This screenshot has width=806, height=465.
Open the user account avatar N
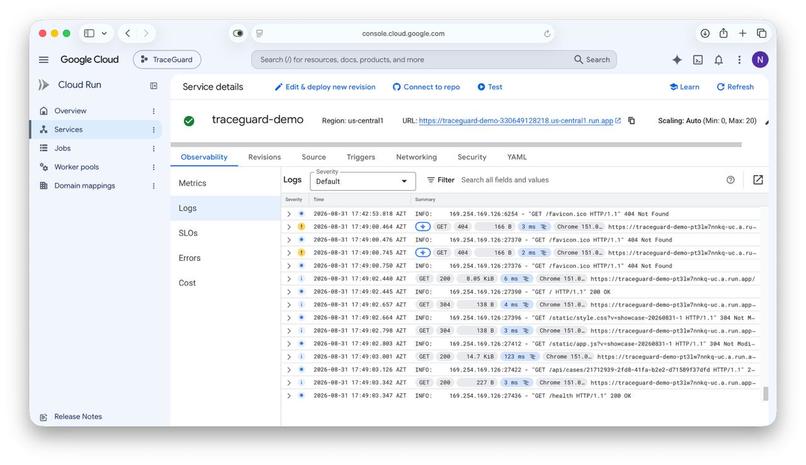(x=760, y=60)
